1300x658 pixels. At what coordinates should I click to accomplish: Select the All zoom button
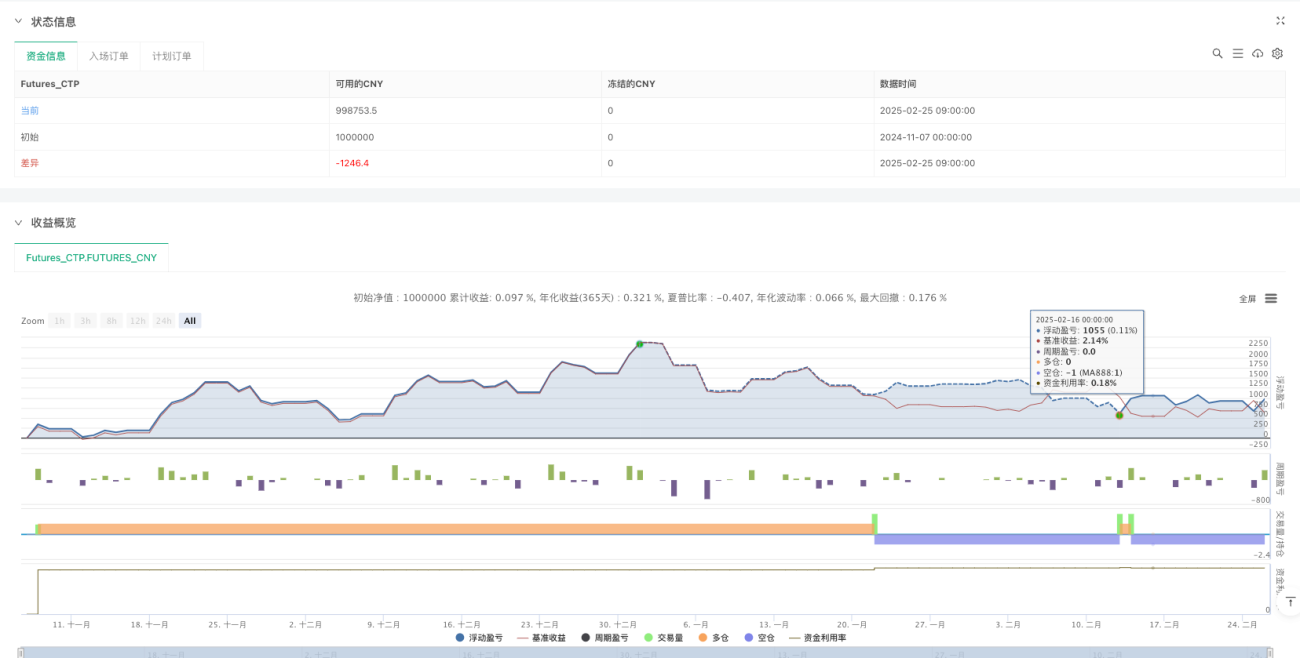click(x=190, y=321)
